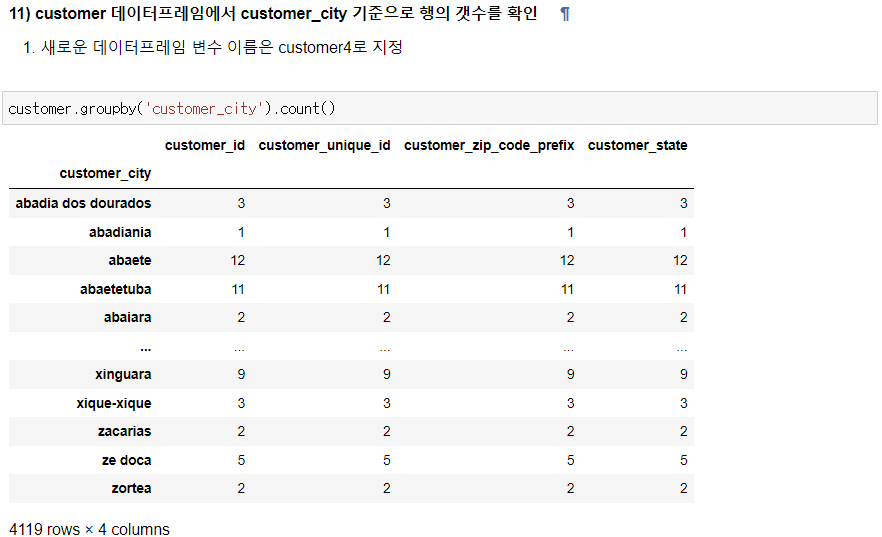The image size is (882, 537).
Task: Click the groupby code input cell
Action: coord(440,108)
